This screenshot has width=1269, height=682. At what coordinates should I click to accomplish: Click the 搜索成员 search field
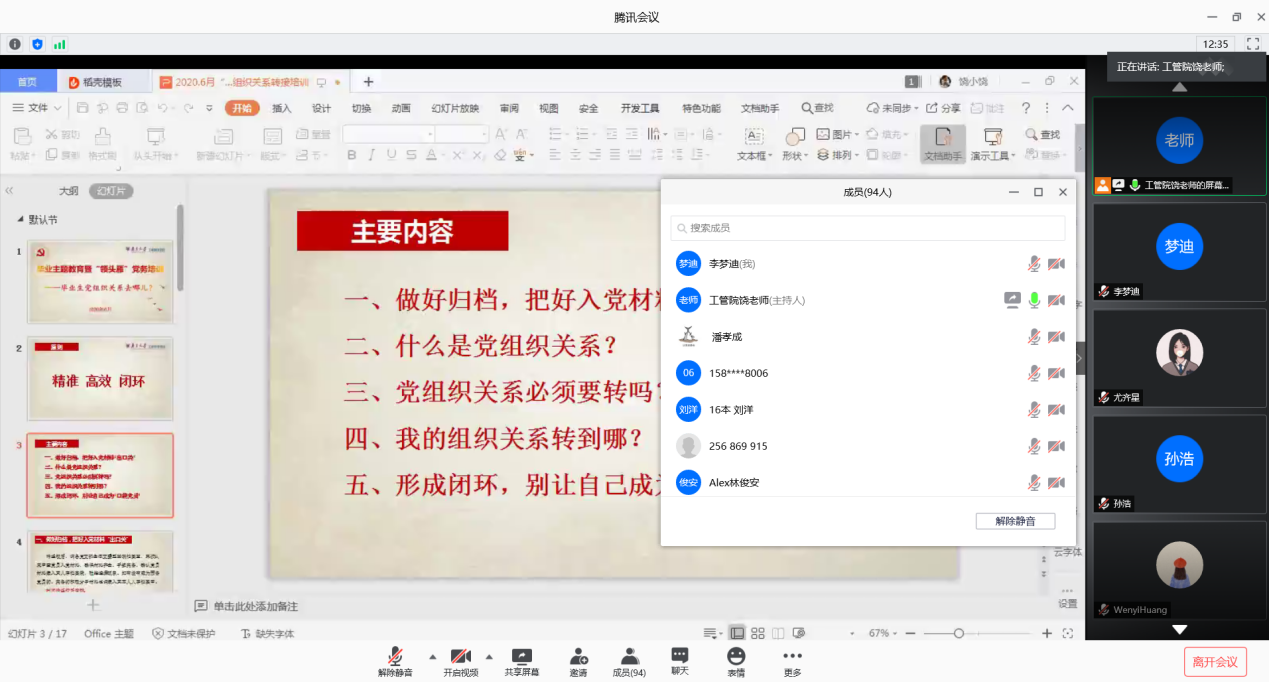867,228
